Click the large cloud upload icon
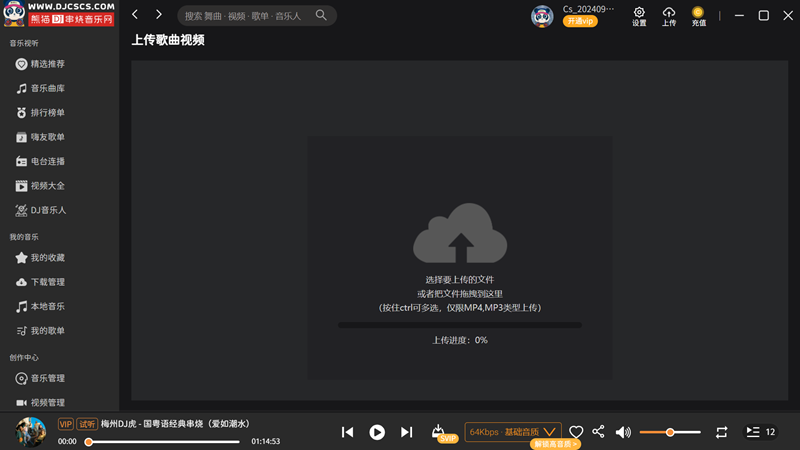800x450 pixels. 460,233
